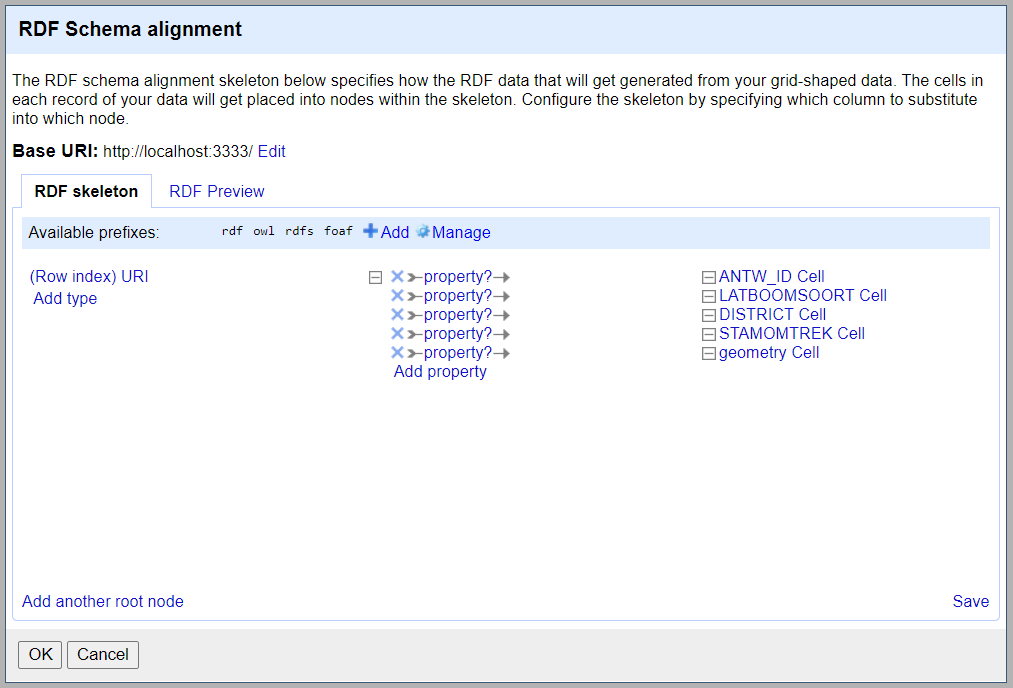Delete the property linked to LATBOOMSOORT Cell
1013x688 pixels.
click(397, 296)
